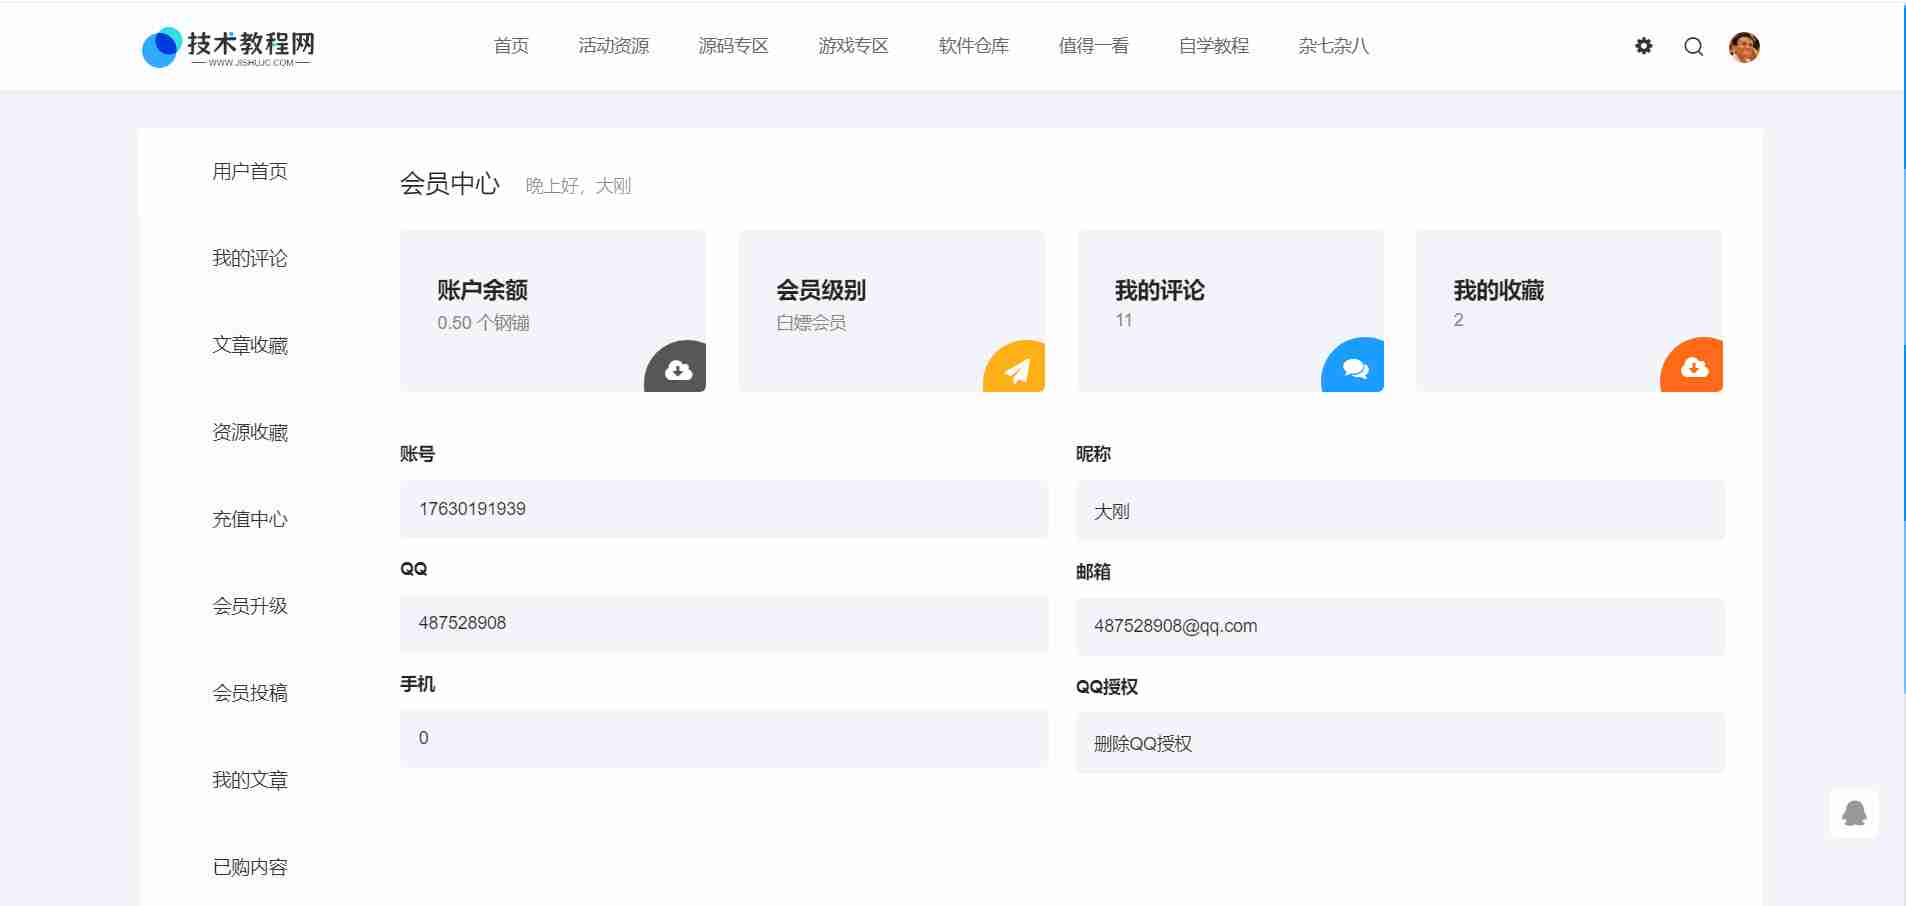1906x906 pixels.
Task: Select 会员升级 from the sidebar
Action: [x=250, y=606]
